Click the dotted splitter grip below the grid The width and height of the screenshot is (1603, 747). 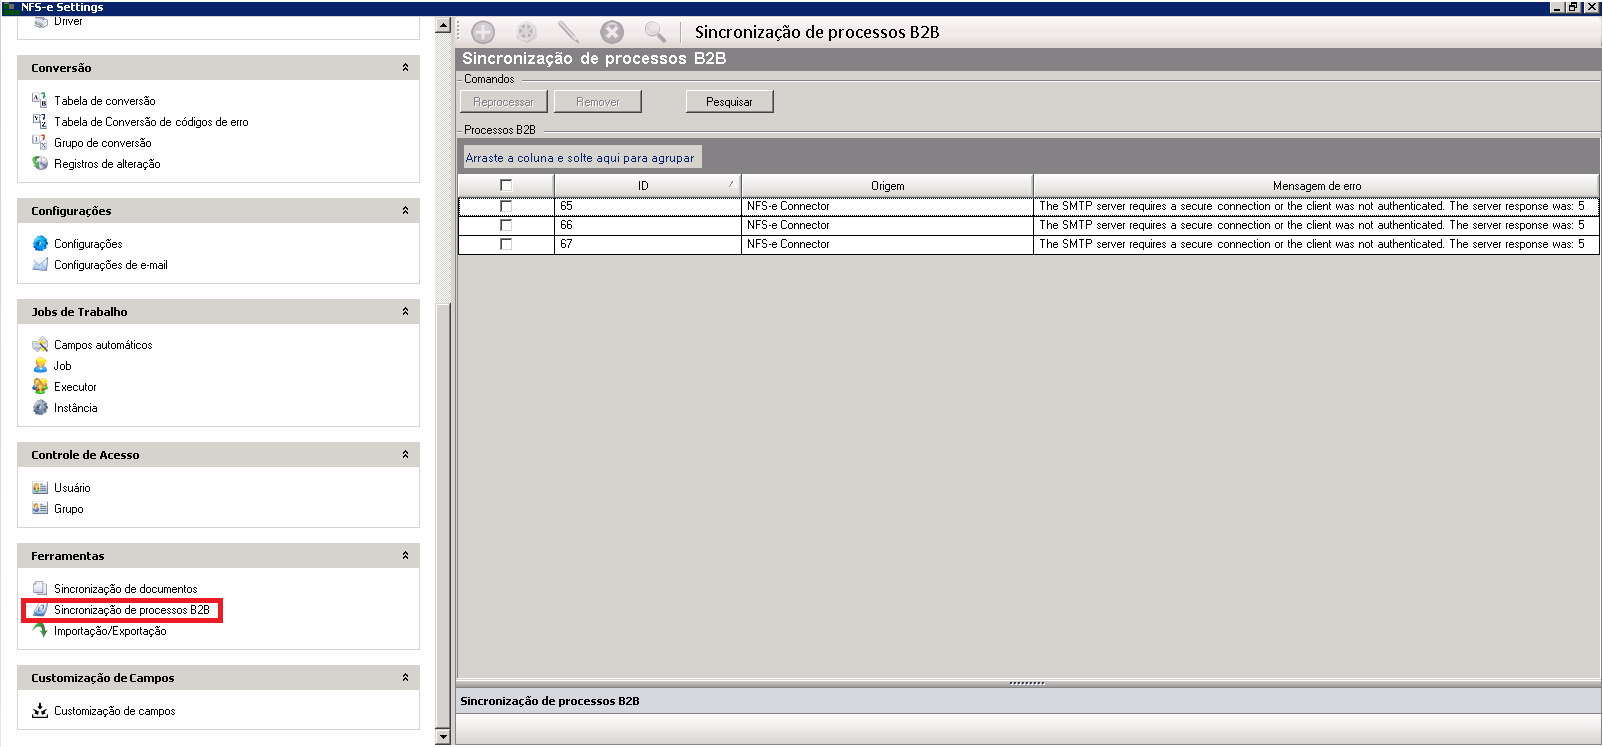pos(1027,683)
